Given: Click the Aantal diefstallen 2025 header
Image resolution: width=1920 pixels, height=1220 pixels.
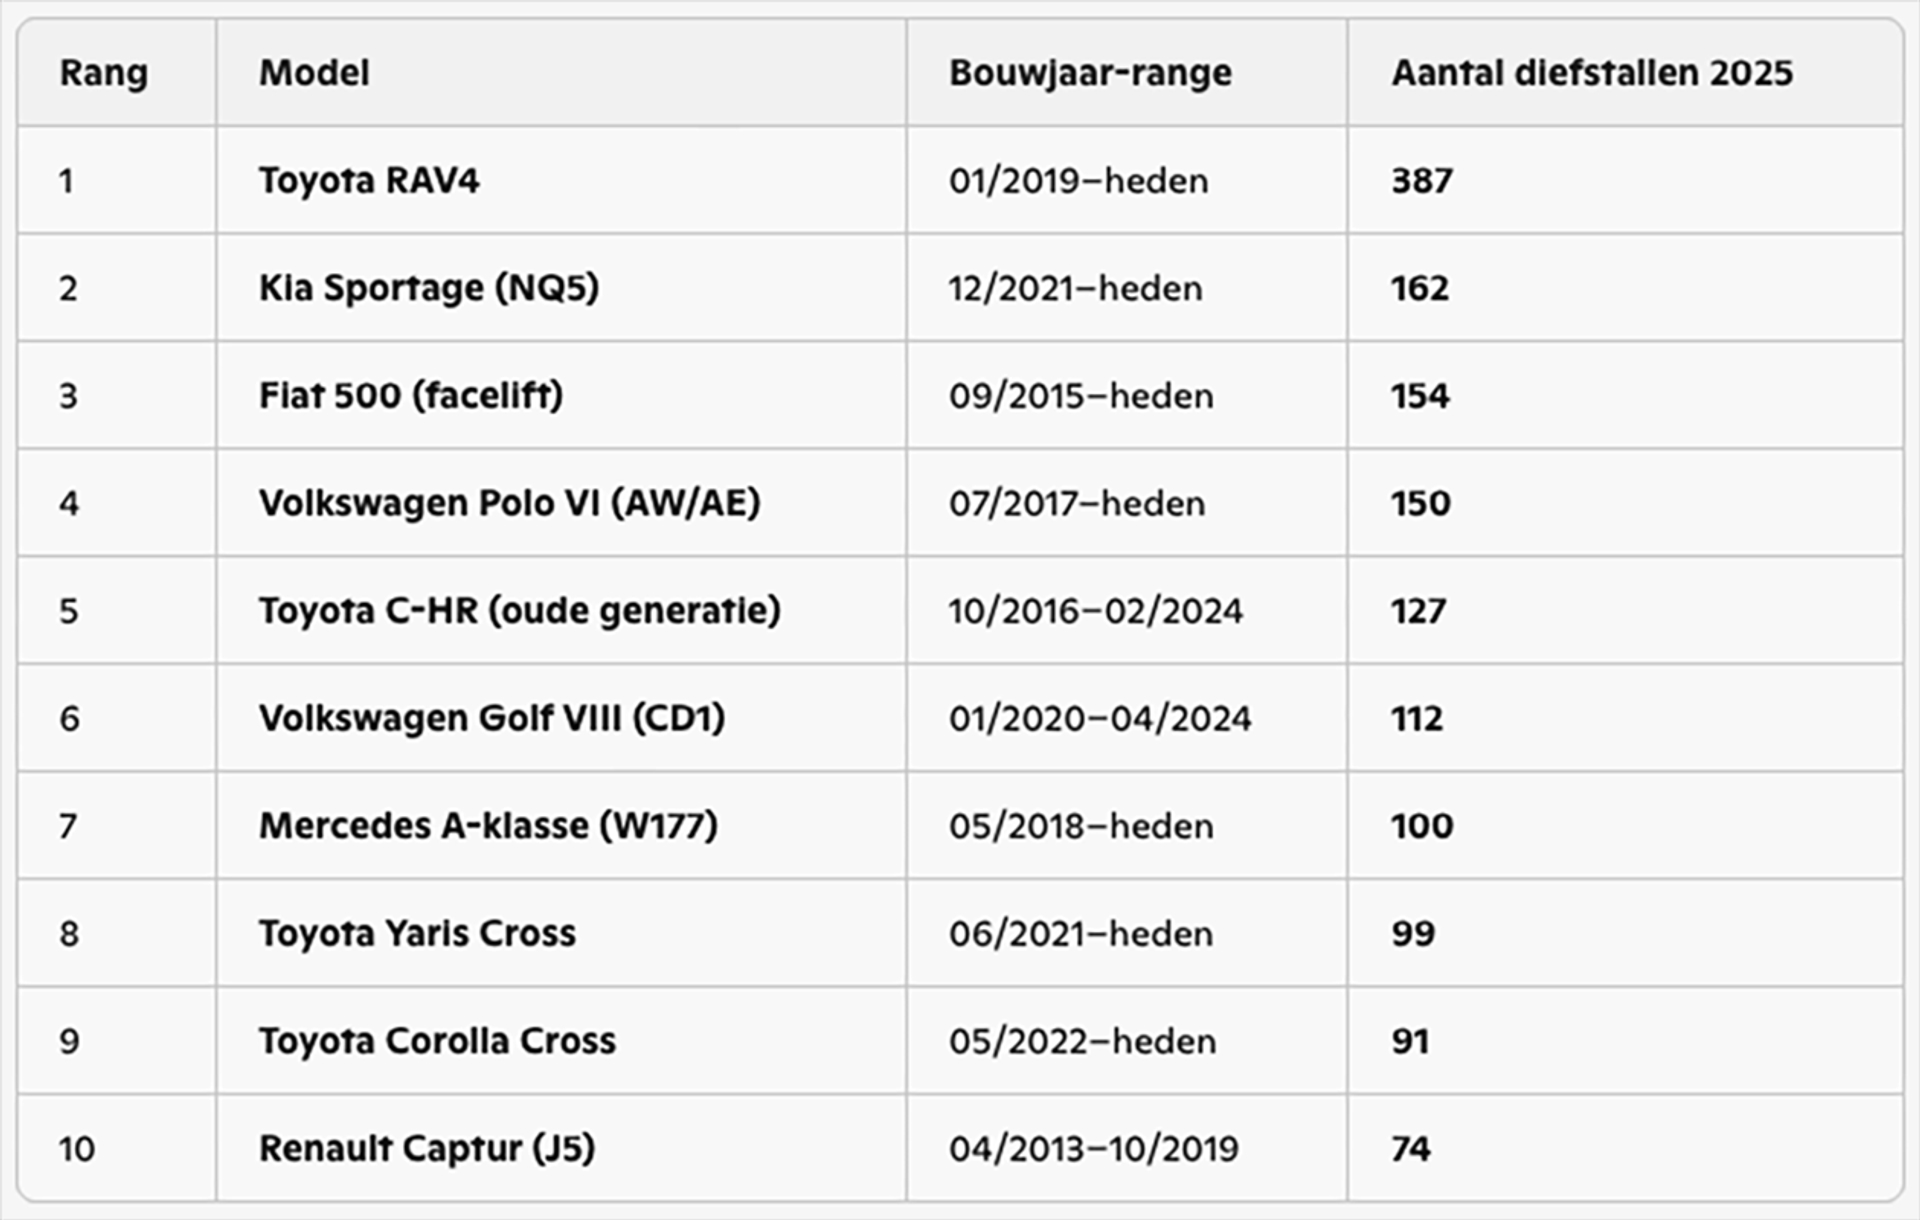Looking at the screenshot, I should pos(1592,73).
